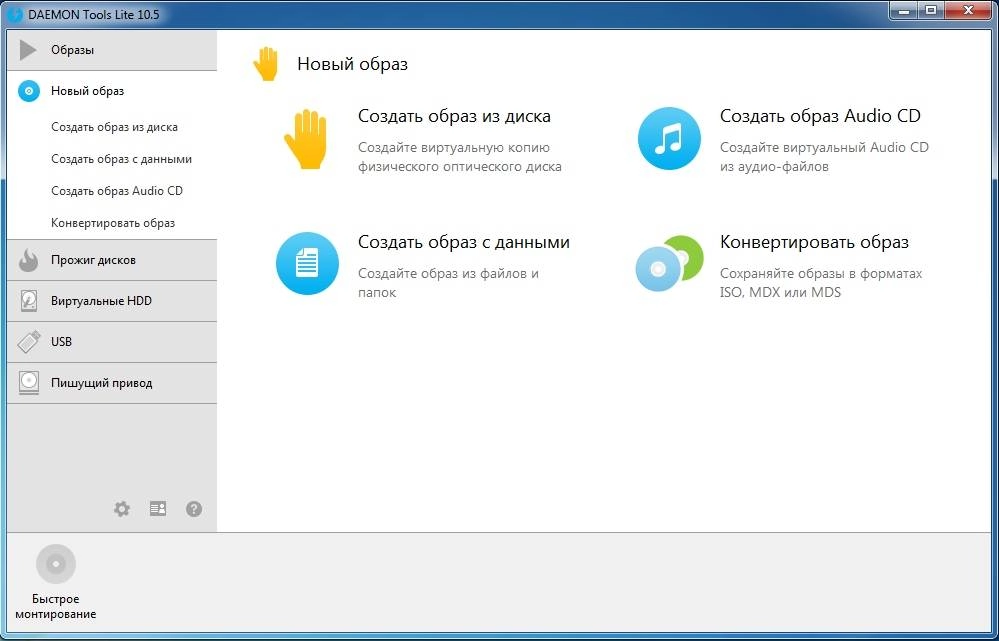Click the Новый образ page title text
999x641 pixels.
[x=352, y=64]
